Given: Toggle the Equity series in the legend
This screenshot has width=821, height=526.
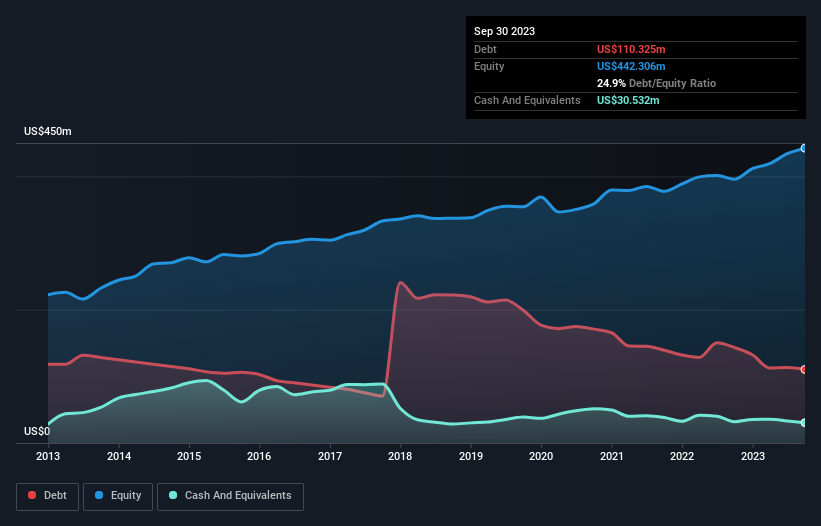Looking at the screenshot, I should point(118,496).
